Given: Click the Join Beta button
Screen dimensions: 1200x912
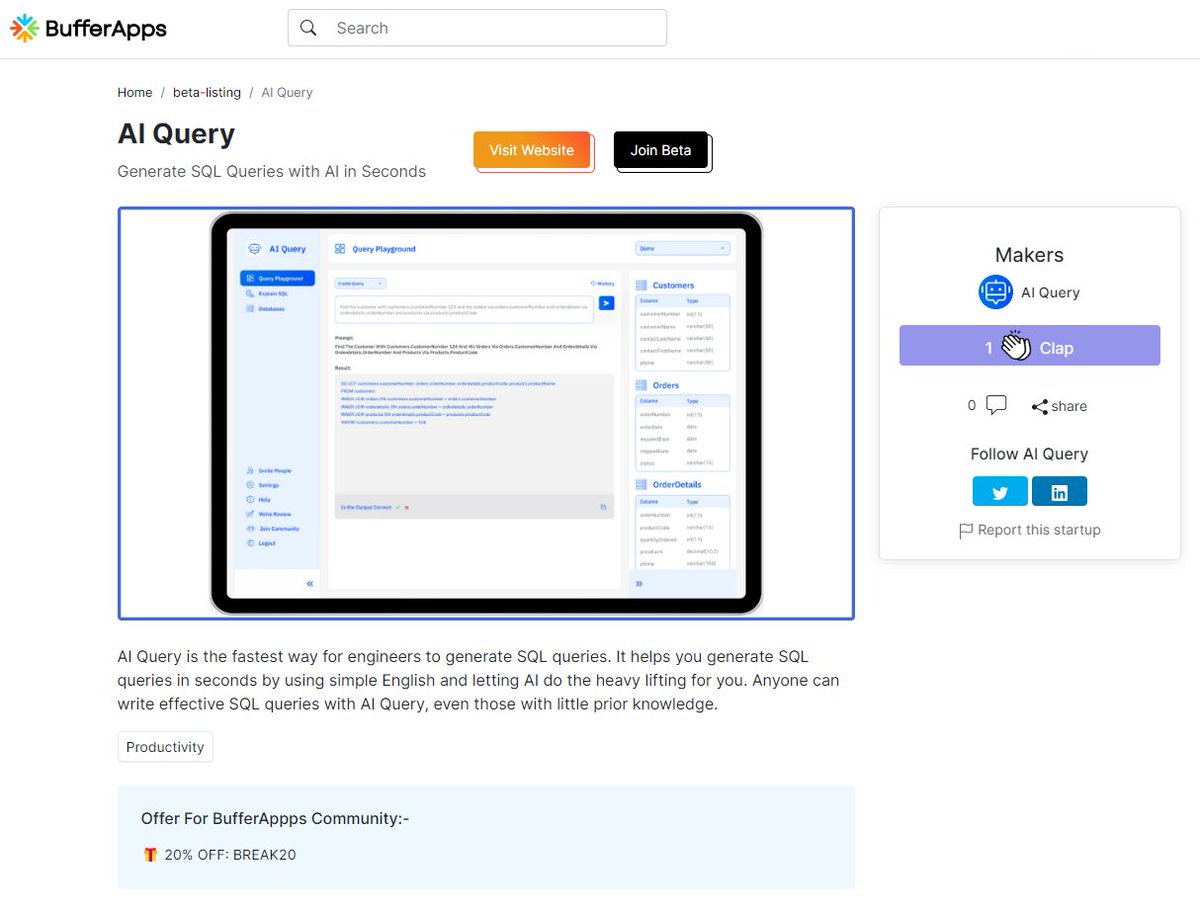Looking at the screenshot, I should click(661, 150).
